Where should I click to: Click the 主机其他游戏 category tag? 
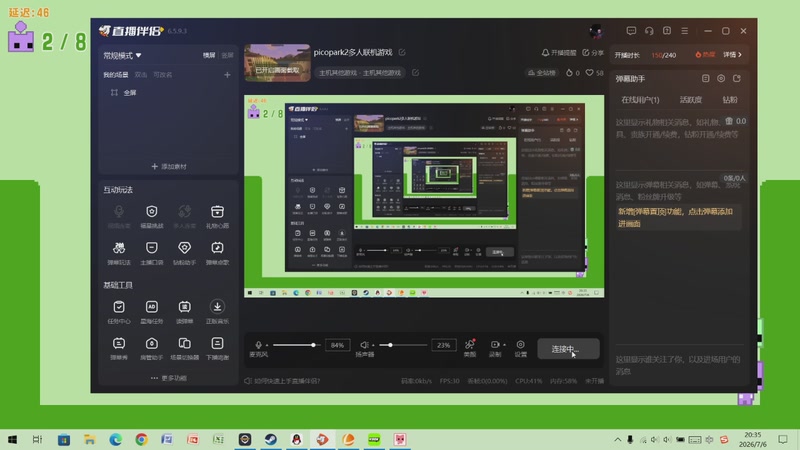coord(360,73)
